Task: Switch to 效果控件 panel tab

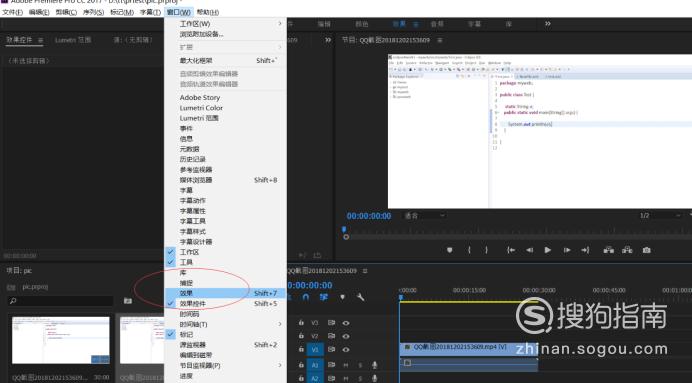Action: pyautogui.click(x=19, y=40)
